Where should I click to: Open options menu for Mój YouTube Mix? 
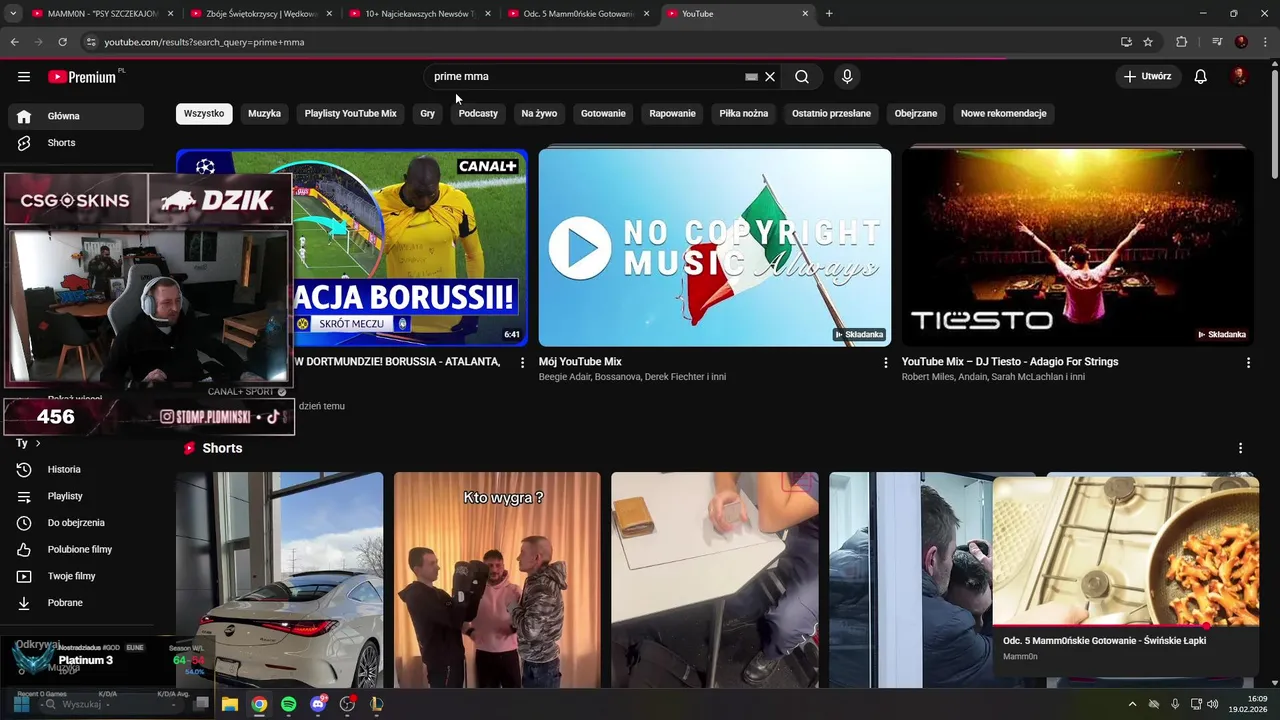point(885,363)
